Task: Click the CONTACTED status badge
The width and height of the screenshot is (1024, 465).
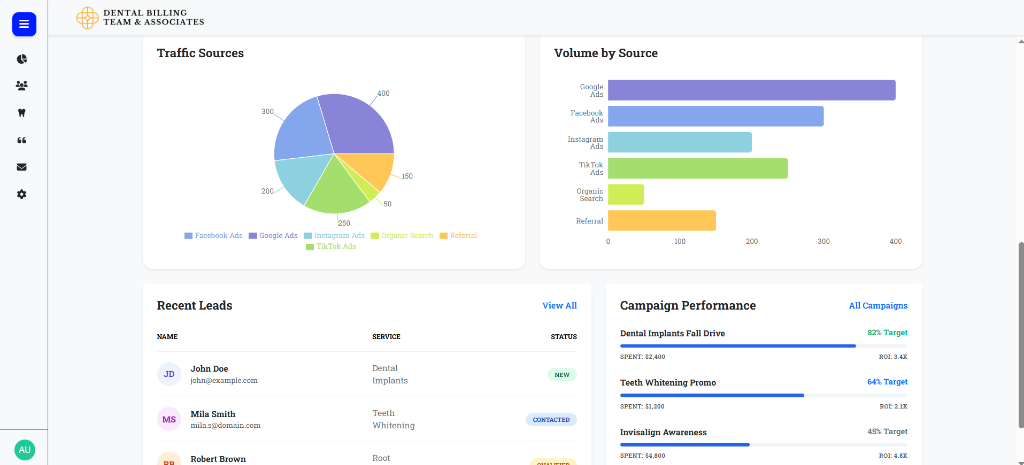Action: tap(551, 420)
